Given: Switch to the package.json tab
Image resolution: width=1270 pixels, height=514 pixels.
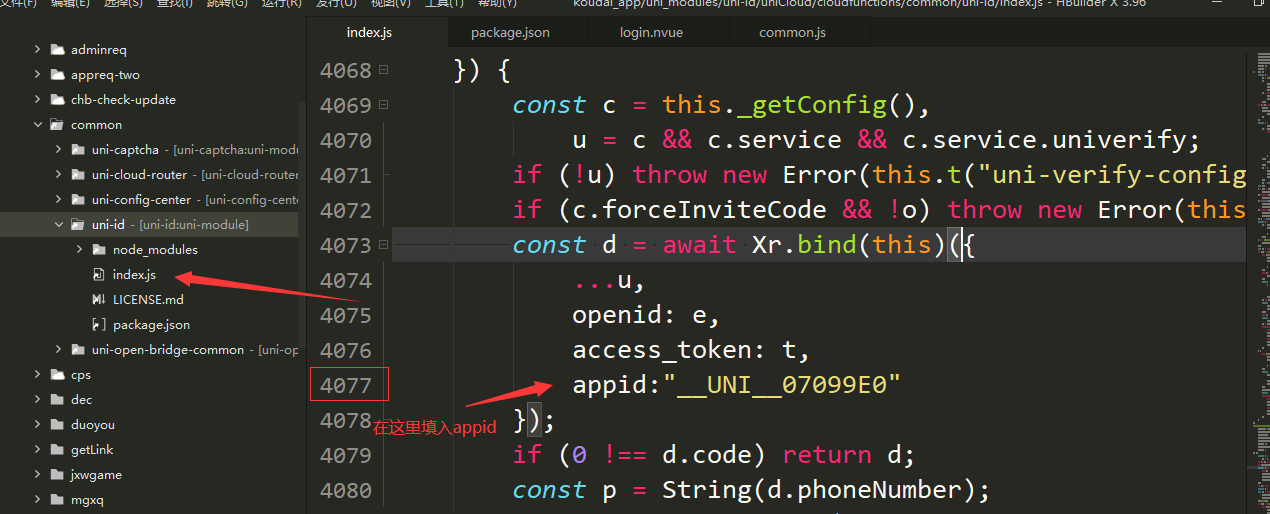Looking at the screenshot, I should (510, 33).
